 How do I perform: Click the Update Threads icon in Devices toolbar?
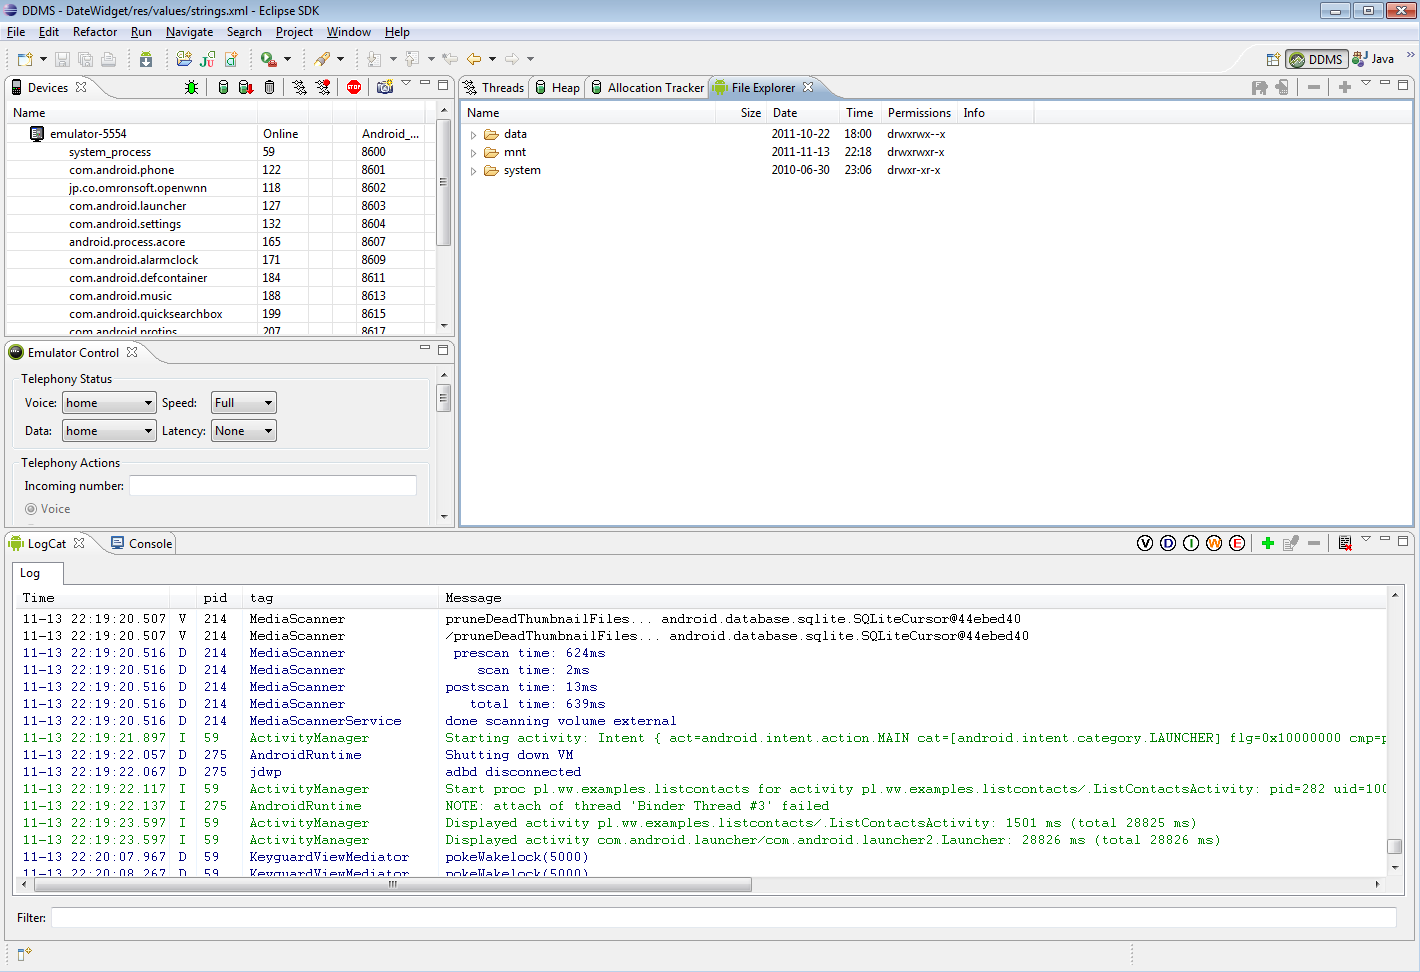click(300, 88)
